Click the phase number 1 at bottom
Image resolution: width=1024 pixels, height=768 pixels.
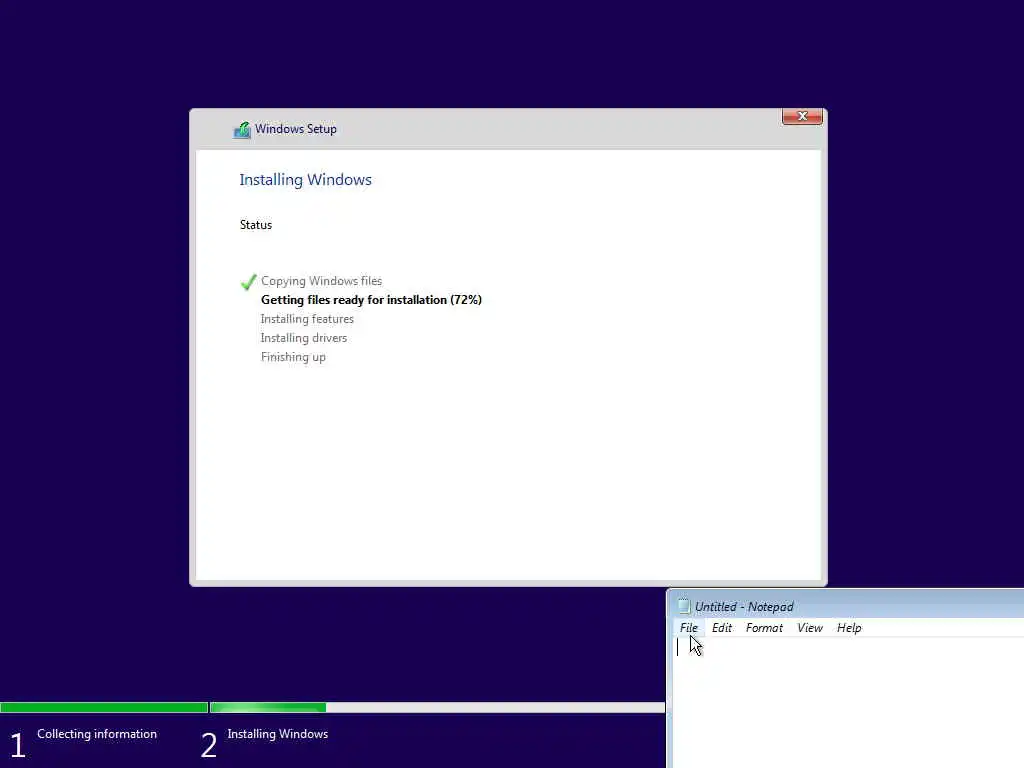pyautogui.click(x=18, y=745)
